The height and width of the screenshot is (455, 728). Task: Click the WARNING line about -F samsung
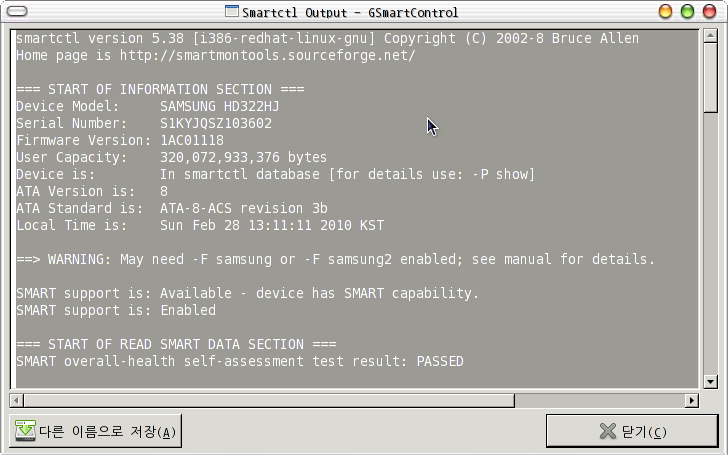pos(335,259)
